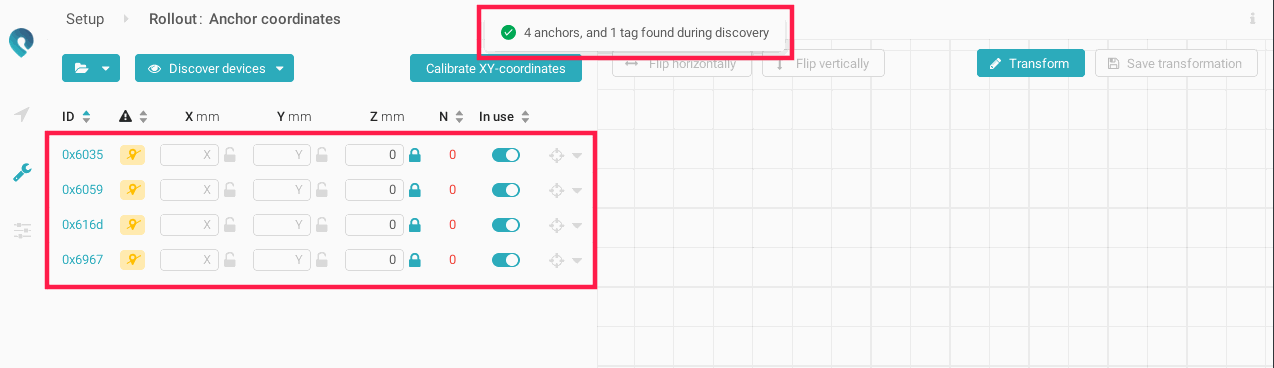
Task: Open the sliders settings sidebar icon
Action: click(21, 231)
